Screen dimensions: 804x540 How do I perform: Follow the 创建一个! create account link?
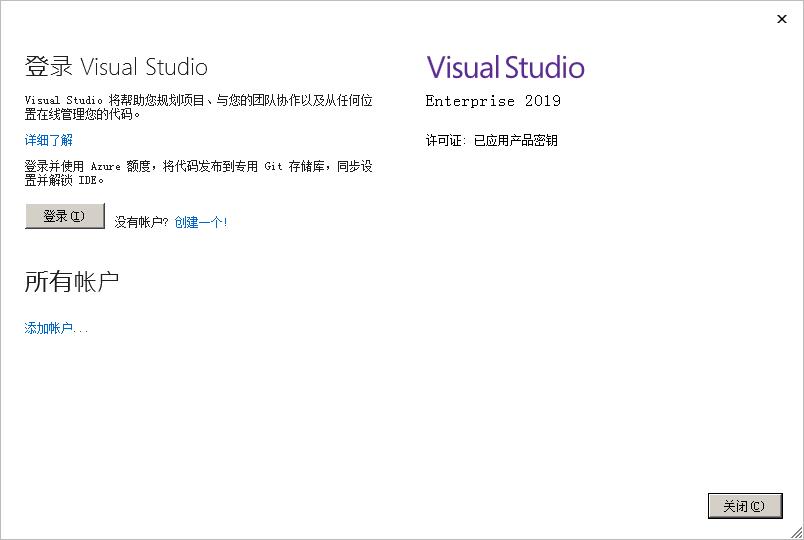[200, 222]
